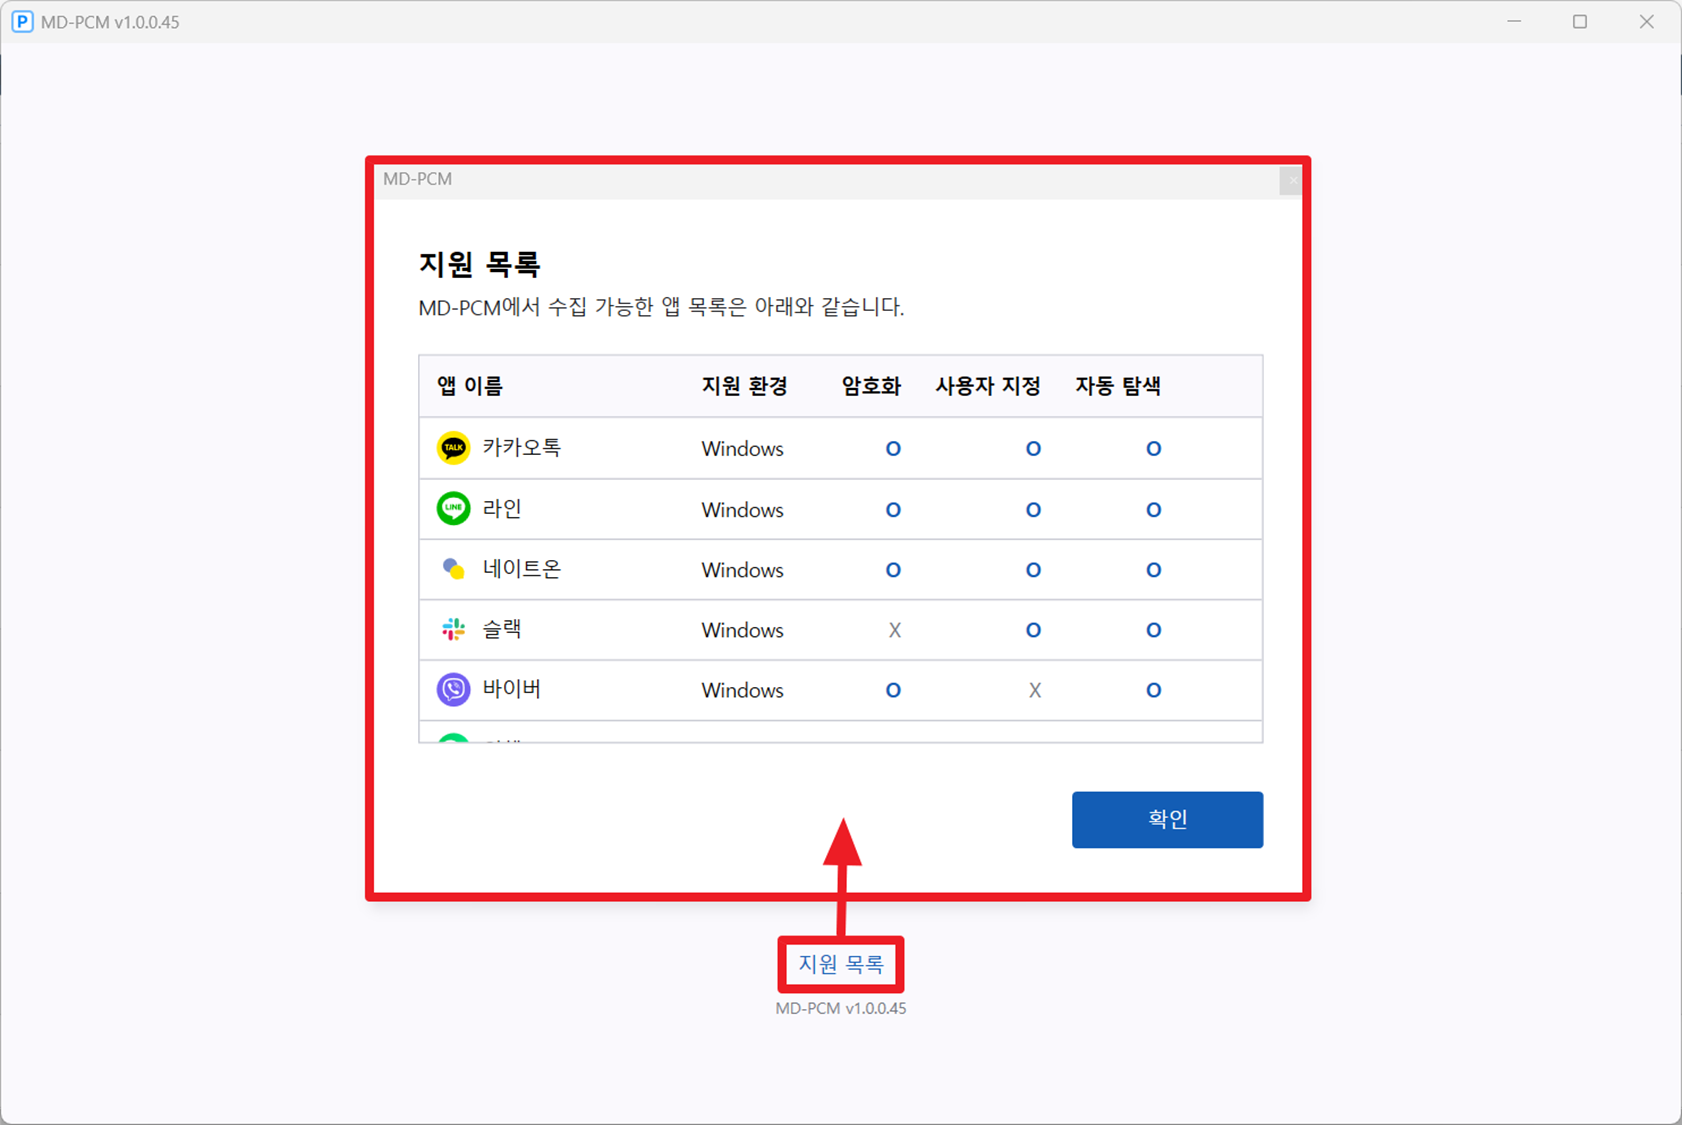Select the 바이버 app name

tap(512, 689)
